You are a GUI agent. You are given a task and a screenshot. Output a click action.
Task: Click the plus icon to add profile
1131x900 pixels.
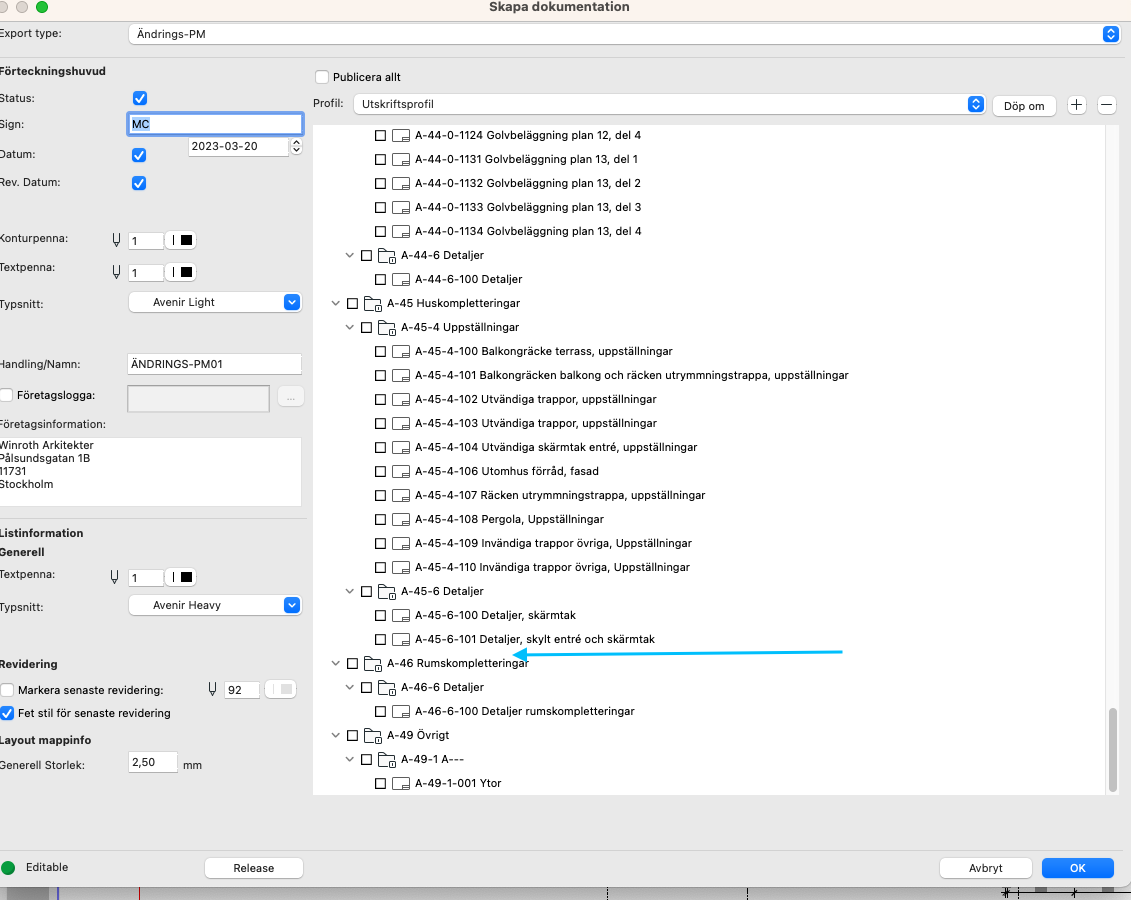(x=1076, y=105)
